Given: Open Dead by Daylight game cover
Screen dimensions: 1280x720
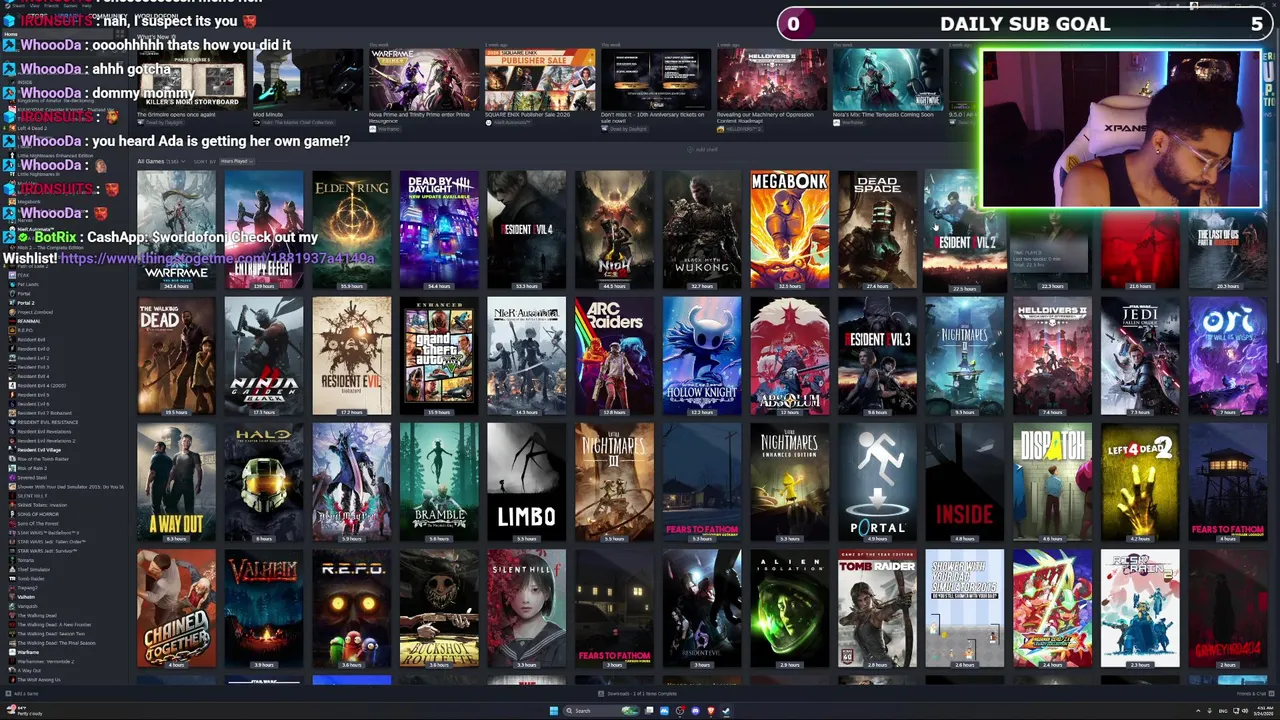Looking at the screenshot, I should pyautogui.click(x=439, y=230).
